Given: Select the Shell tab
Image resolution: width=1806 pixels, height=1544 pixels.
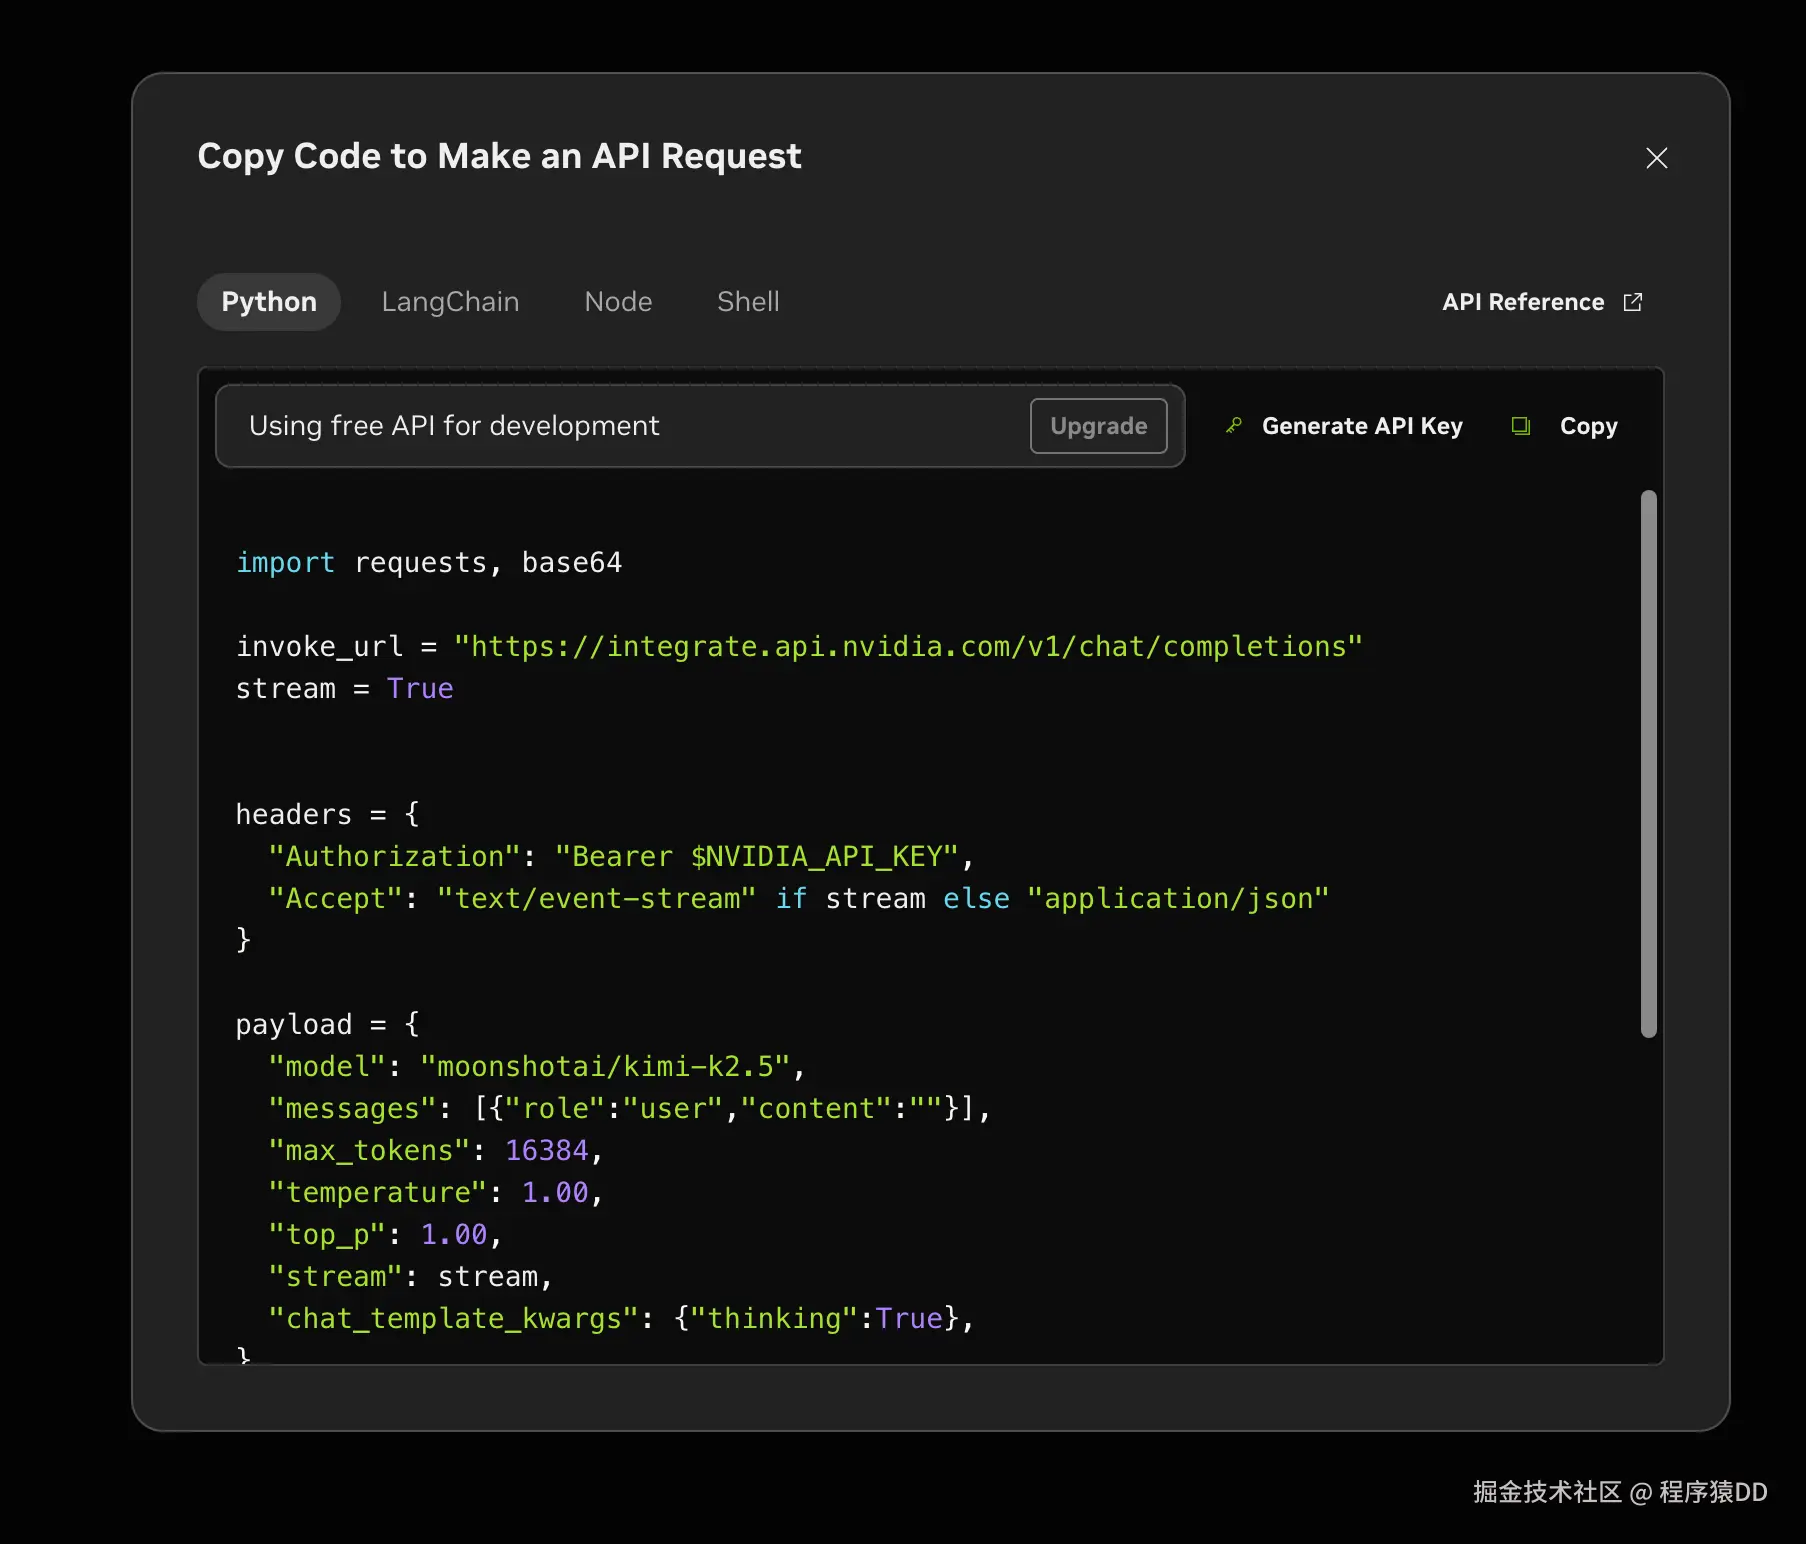Looking at the screenshot, I should click(748, 302).
